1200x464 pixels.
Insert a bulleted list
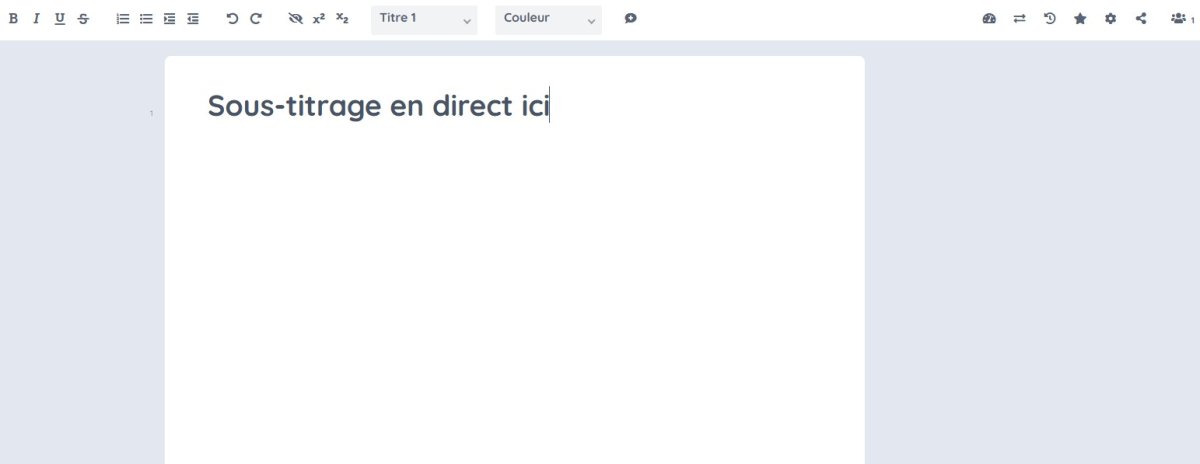tap(146, 19)
